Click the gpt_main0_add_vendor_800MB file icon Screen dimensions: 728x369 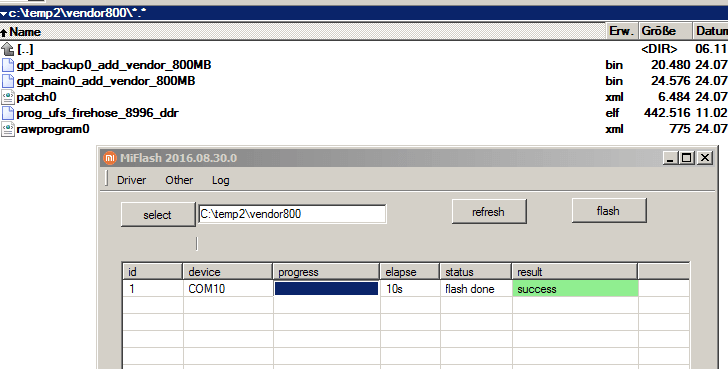click(x=8, y=81)
